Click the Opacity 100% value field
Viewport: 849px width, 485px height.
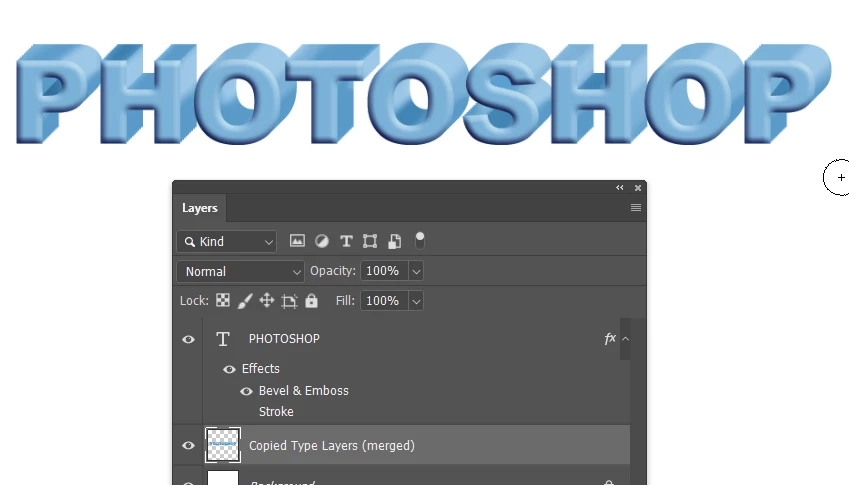pyautogui.click(x=384, y=271)
